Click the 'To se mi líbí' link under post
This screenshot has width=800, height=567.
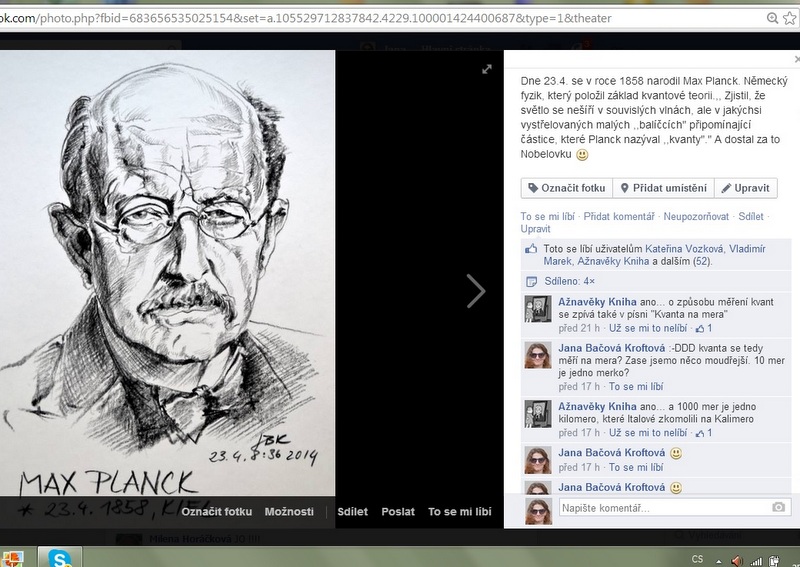pyautogui.click(x=547, y=216)
